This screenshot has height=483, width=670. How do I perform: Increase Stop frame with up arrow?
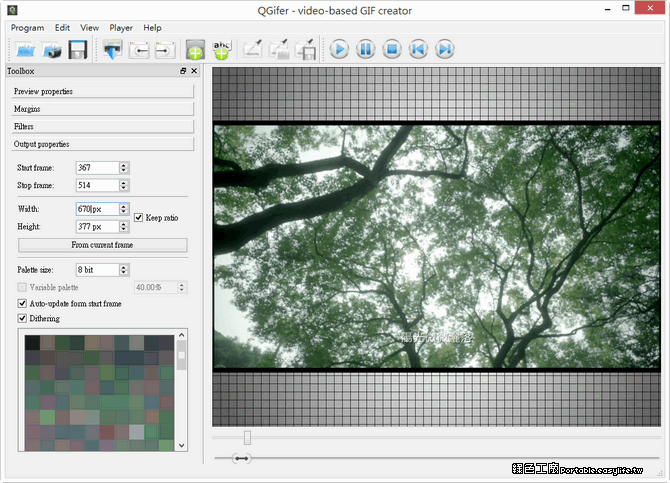123,183
